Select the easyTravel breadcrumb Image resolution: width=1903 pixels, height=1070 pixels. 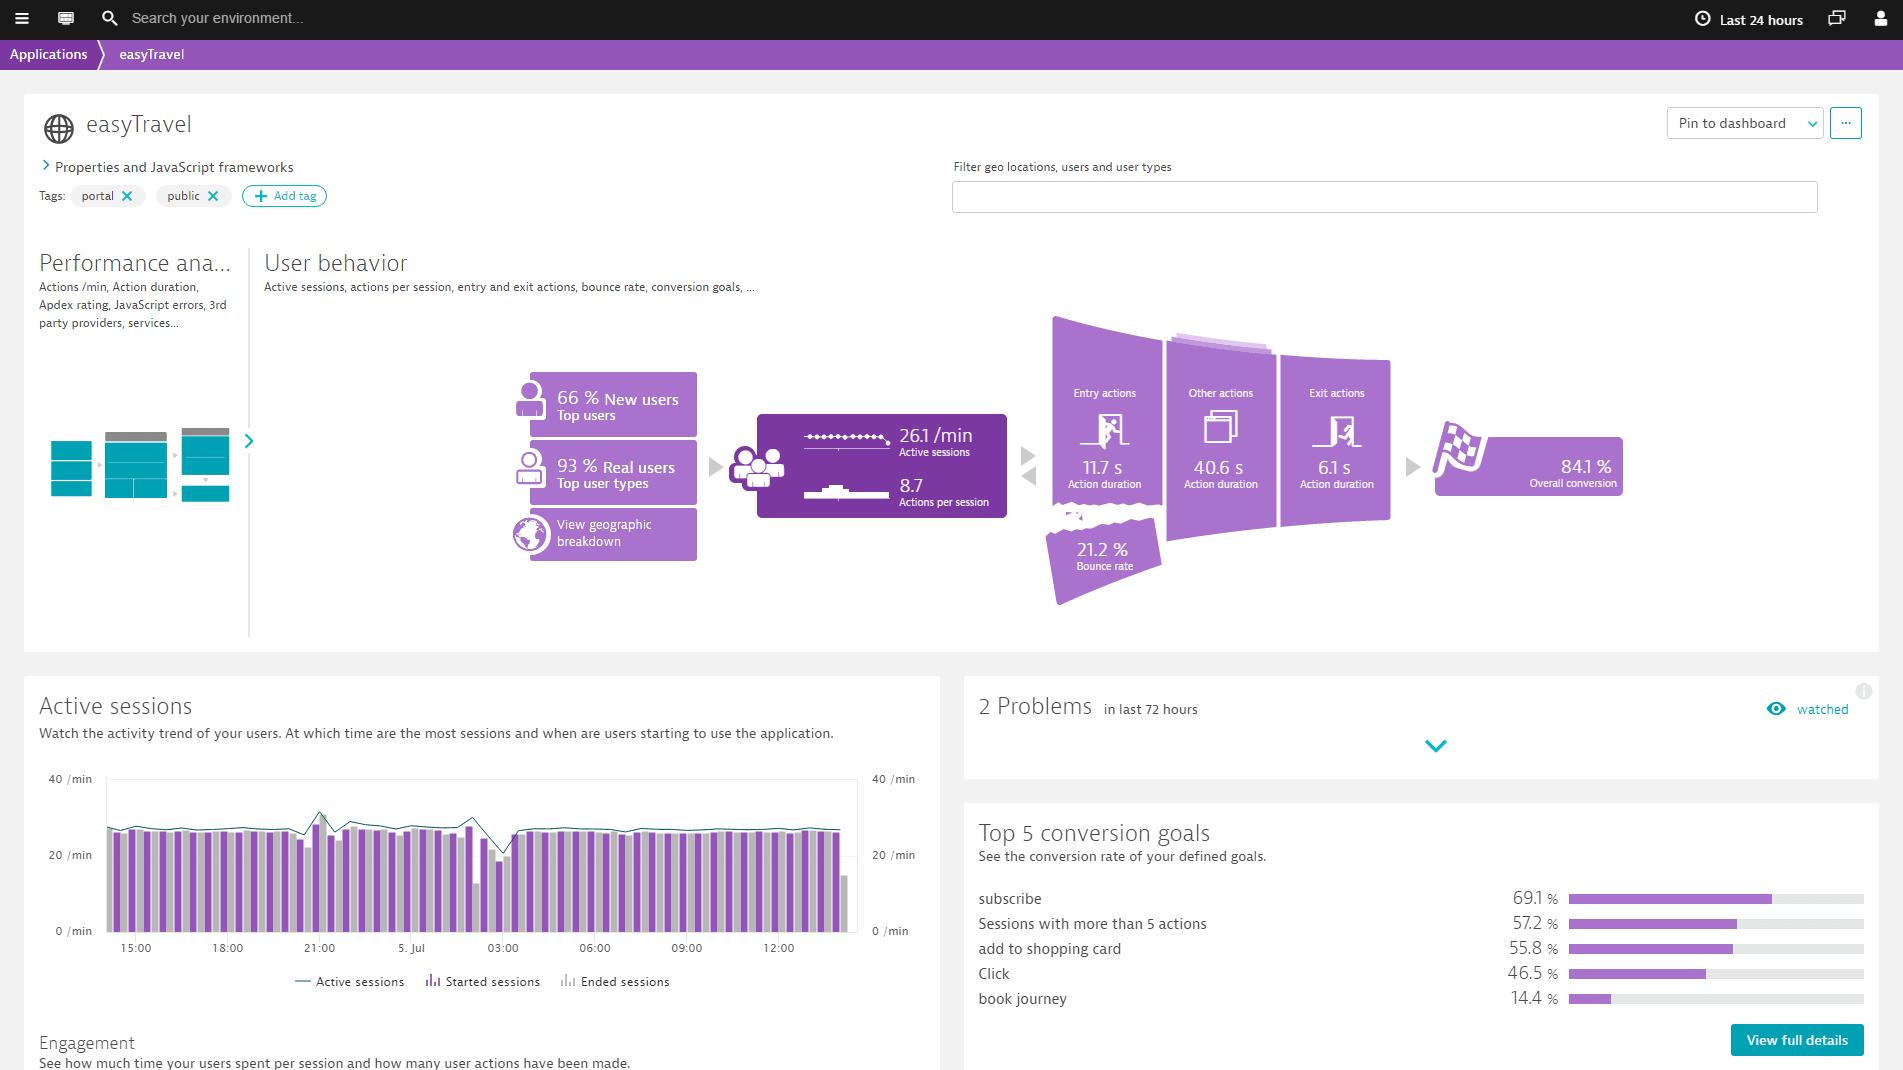(151, 54)
